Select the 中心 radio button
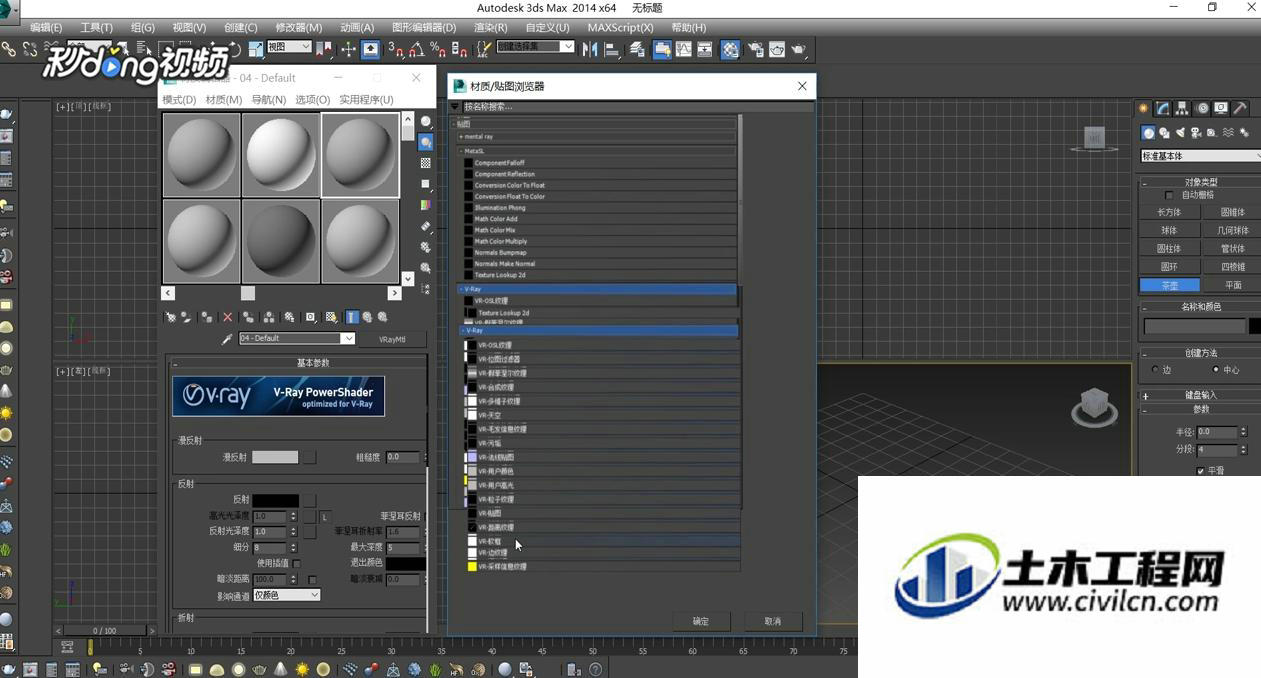Screen dimensions: 1261x678 coord(1216,369)
